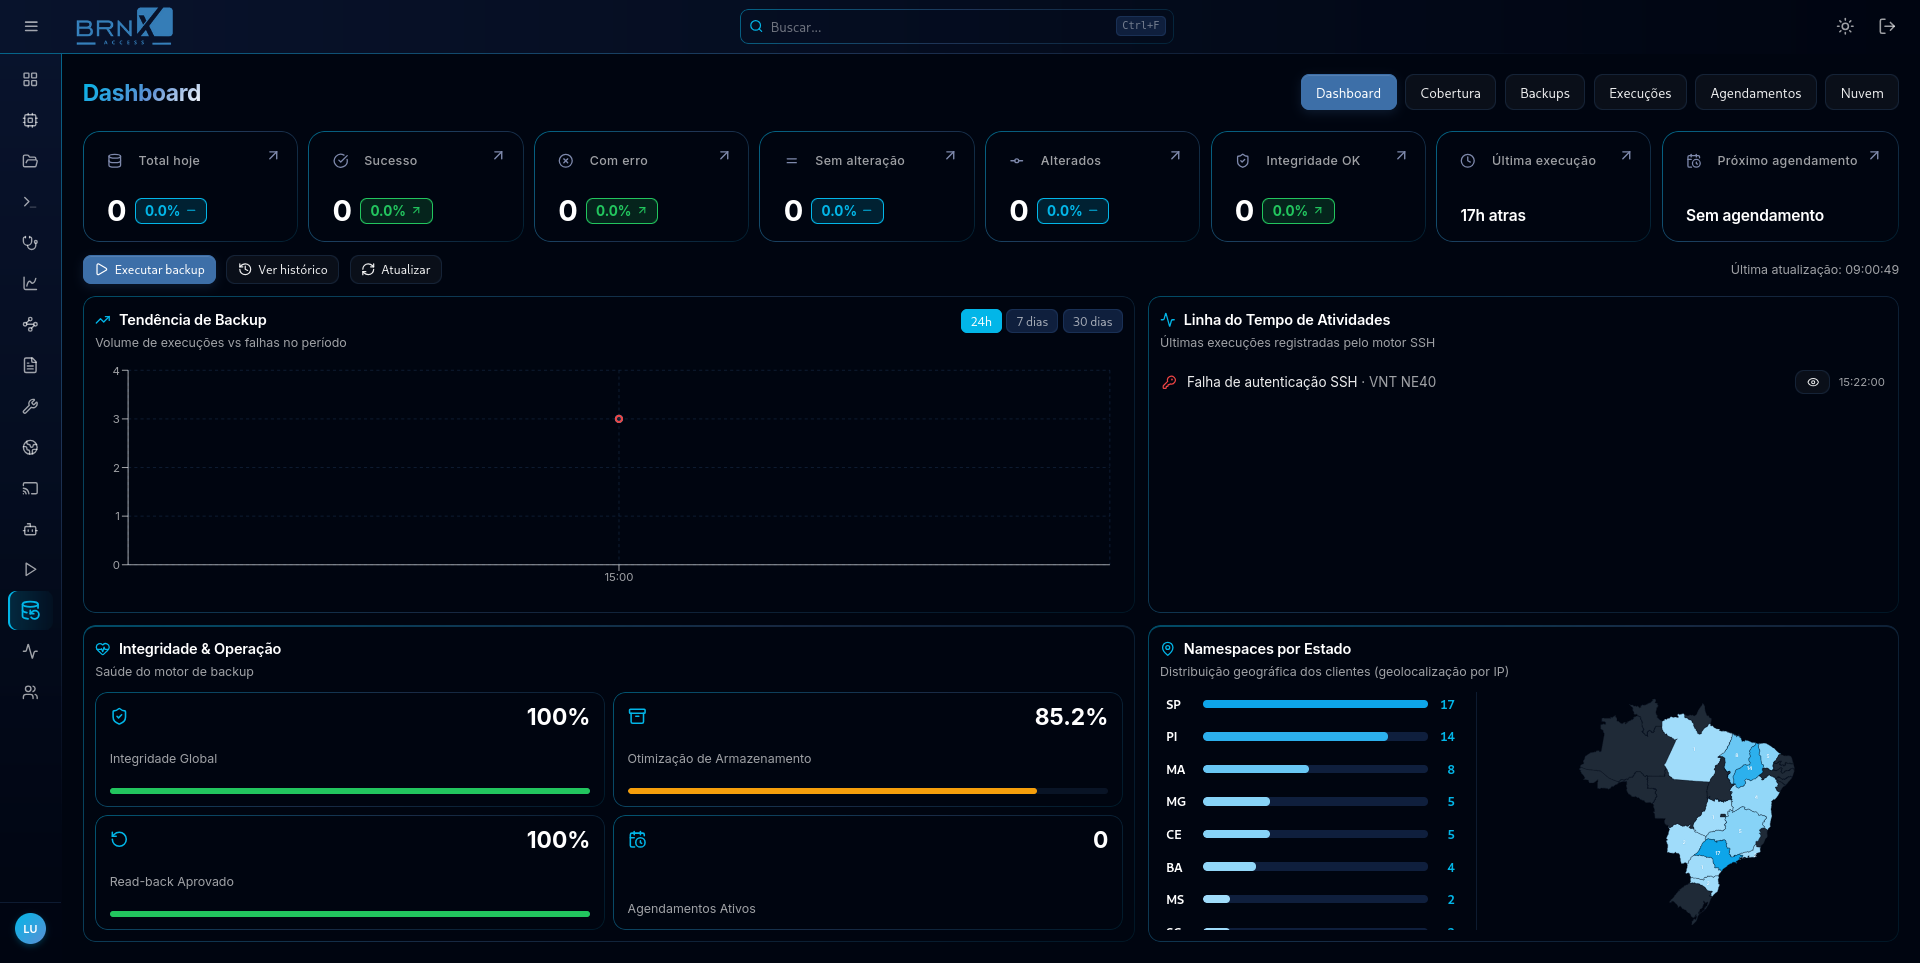Open the folder sidebar icon
Screen dimensions: 1920x963
coord(30,161)
